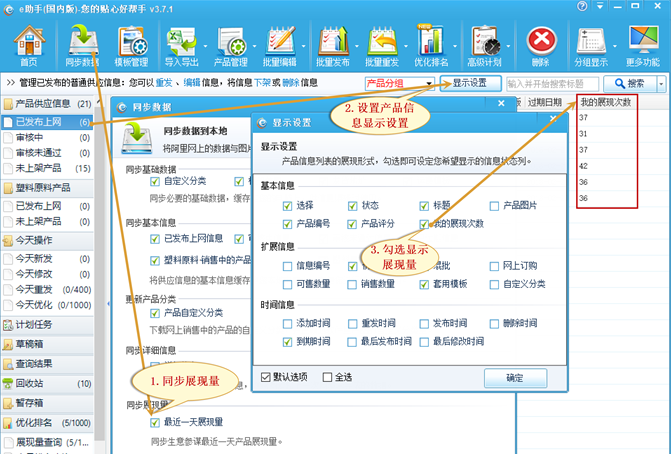Toggle the 全选 select-all checkbox
This screenshot has width=671, height=454.
click(x=325, y=378)
